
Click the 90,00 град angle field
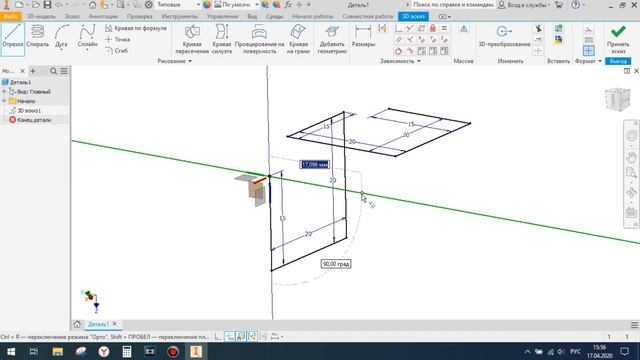(x=336, y=264)
